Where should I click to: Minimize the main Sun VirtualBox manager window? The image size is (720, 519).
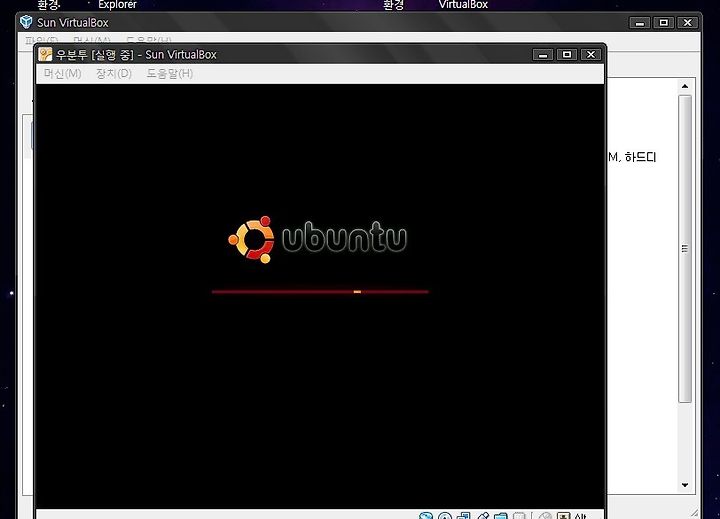pyautogui.click(x=640, y=23)
